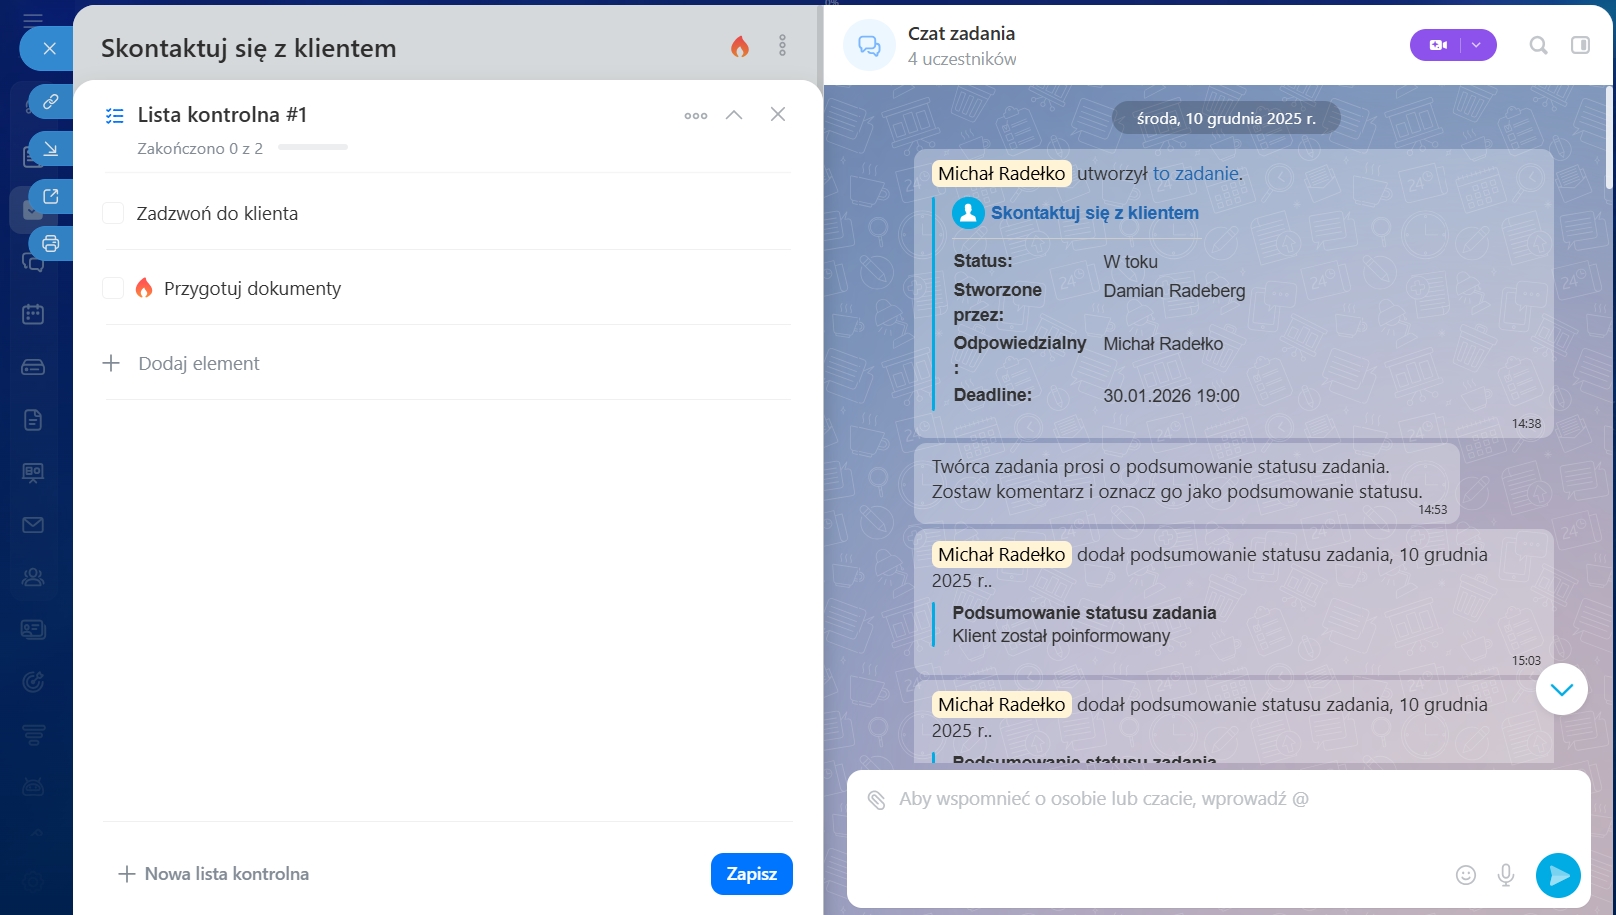Click the plus icon to add a checklist element
1616x915 pixels.
point(111,363)
